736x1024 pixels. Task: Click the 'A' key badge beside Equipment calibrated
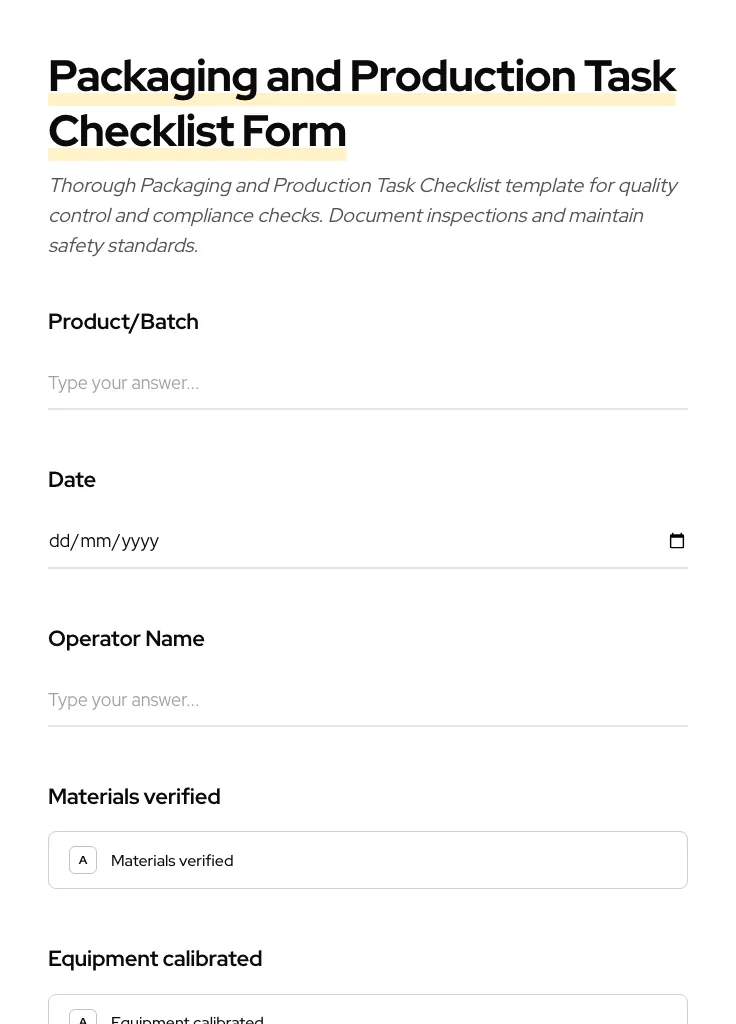pos(83,1018)
